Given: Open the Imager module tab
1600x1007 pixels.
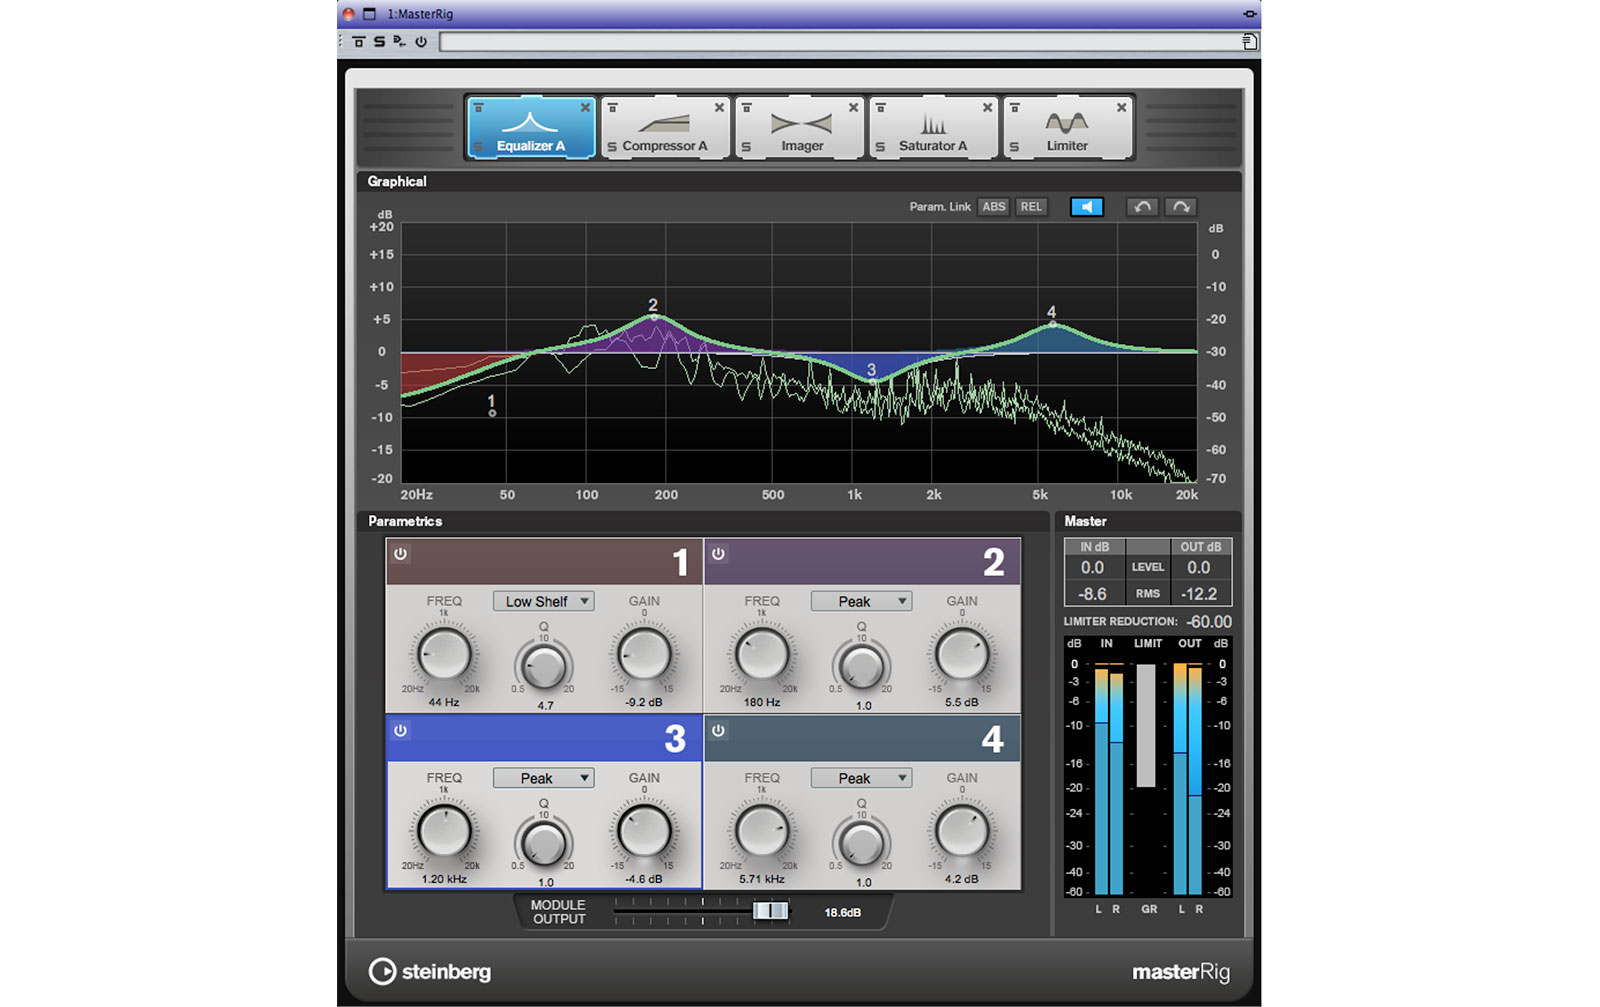Looking at the screenshot, I should coord(799,128).
